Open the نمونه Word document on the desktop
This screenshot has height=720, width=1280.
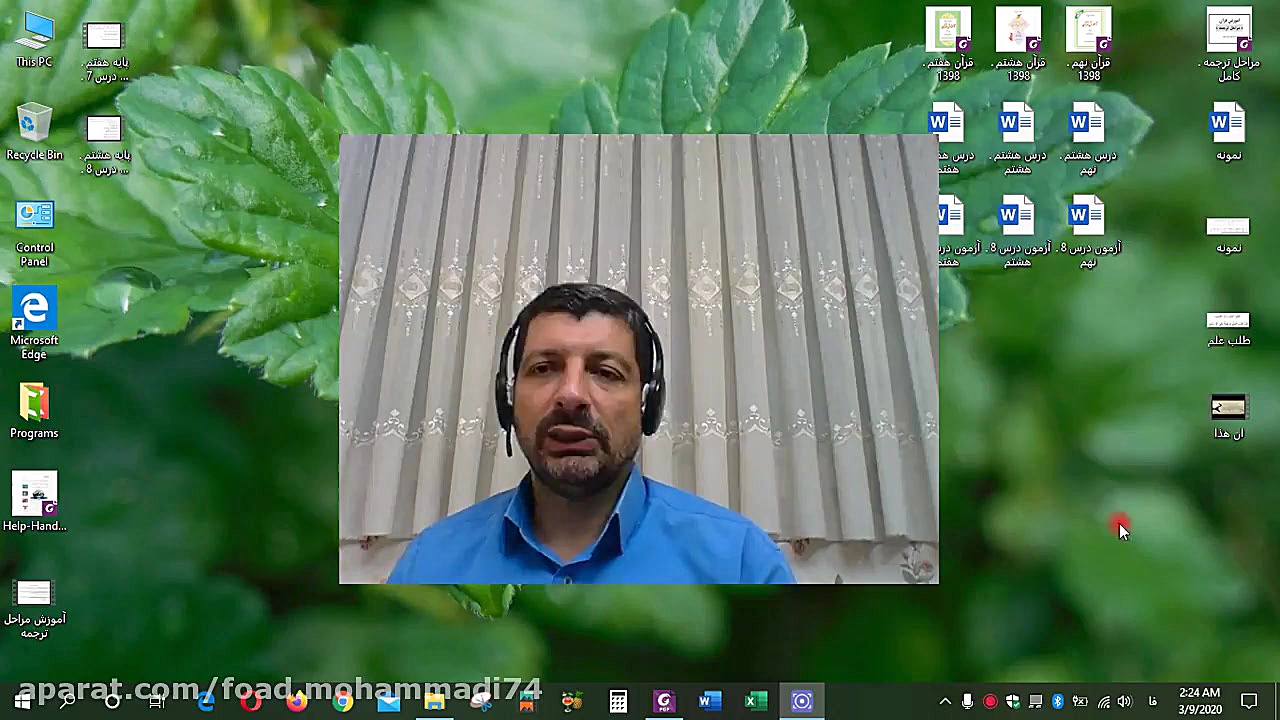(1227, 121)
